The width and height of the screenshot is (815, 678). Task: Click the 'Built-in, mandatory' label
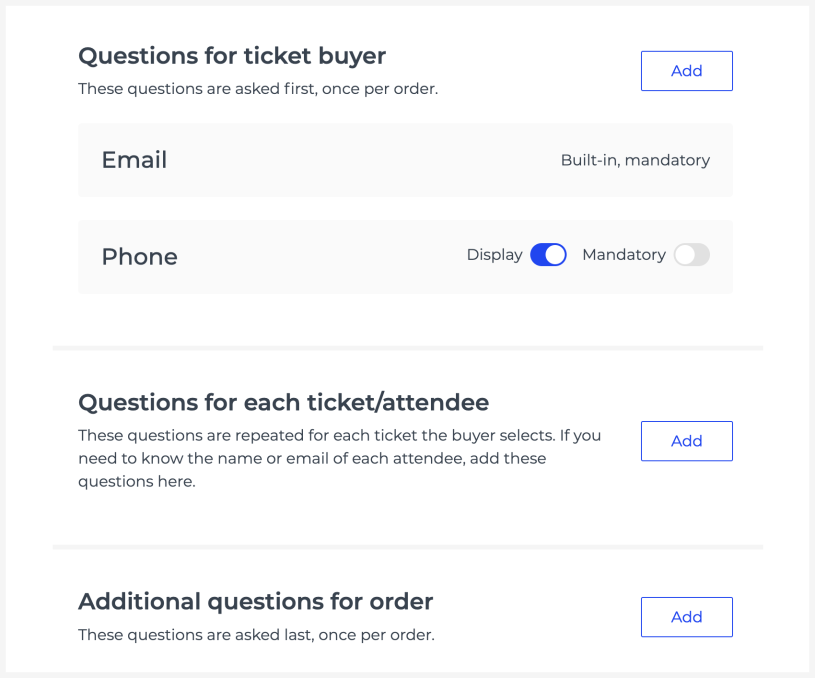tap(635, 160)
